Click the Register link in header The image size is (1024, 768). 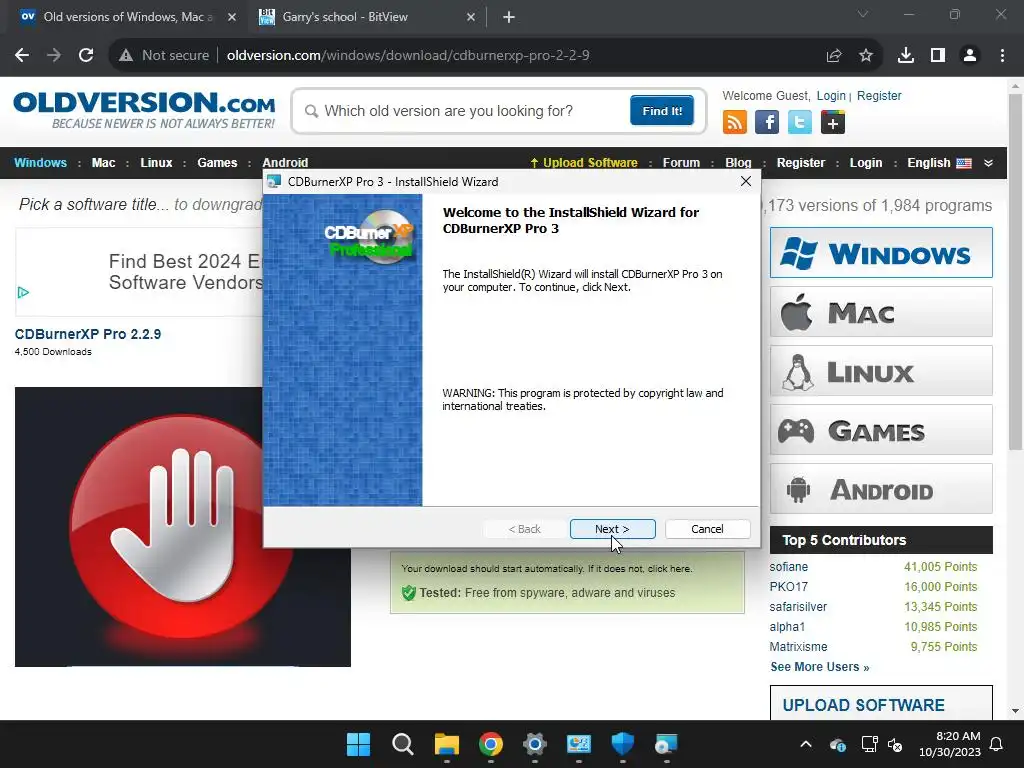click(x=879, y=96)
